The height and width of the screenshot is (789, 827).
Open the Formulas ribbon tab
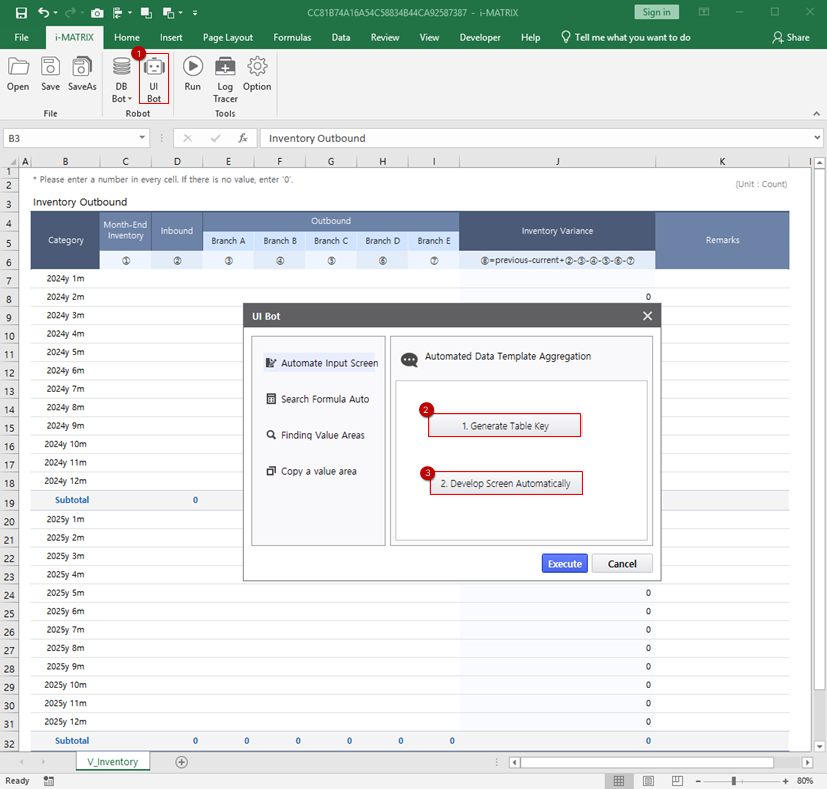click(x=292, y=37)
